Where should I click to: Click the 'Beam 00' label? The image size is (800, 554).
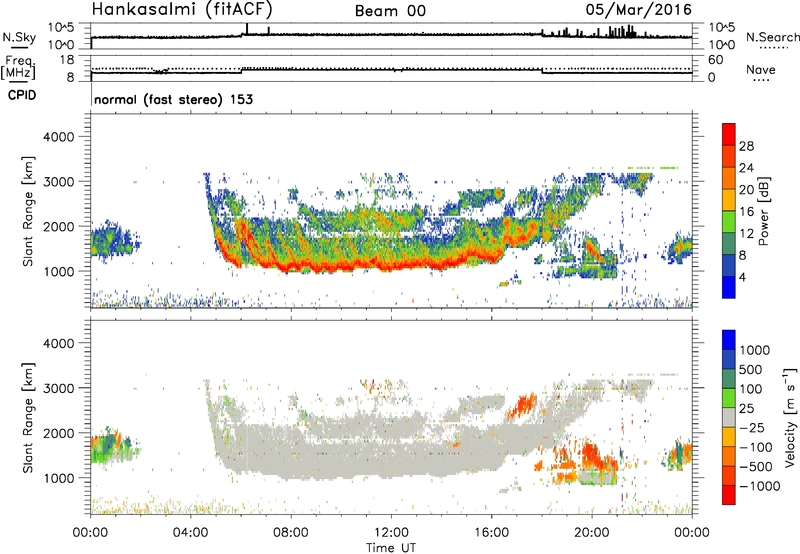[x=390, y=11]
